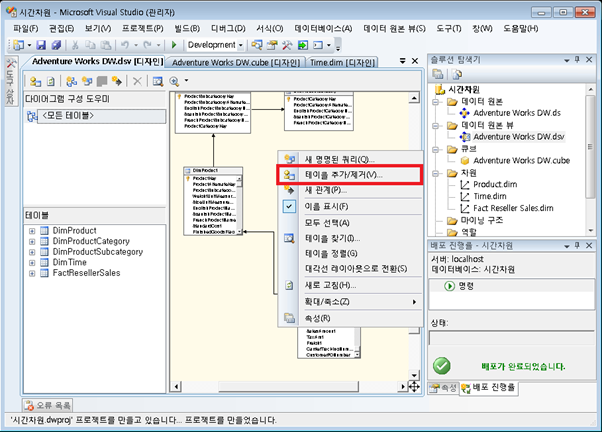Click the DimProduct table header in diagram
The width and height of the screenshot is (602, 432).
coord(213,170)
